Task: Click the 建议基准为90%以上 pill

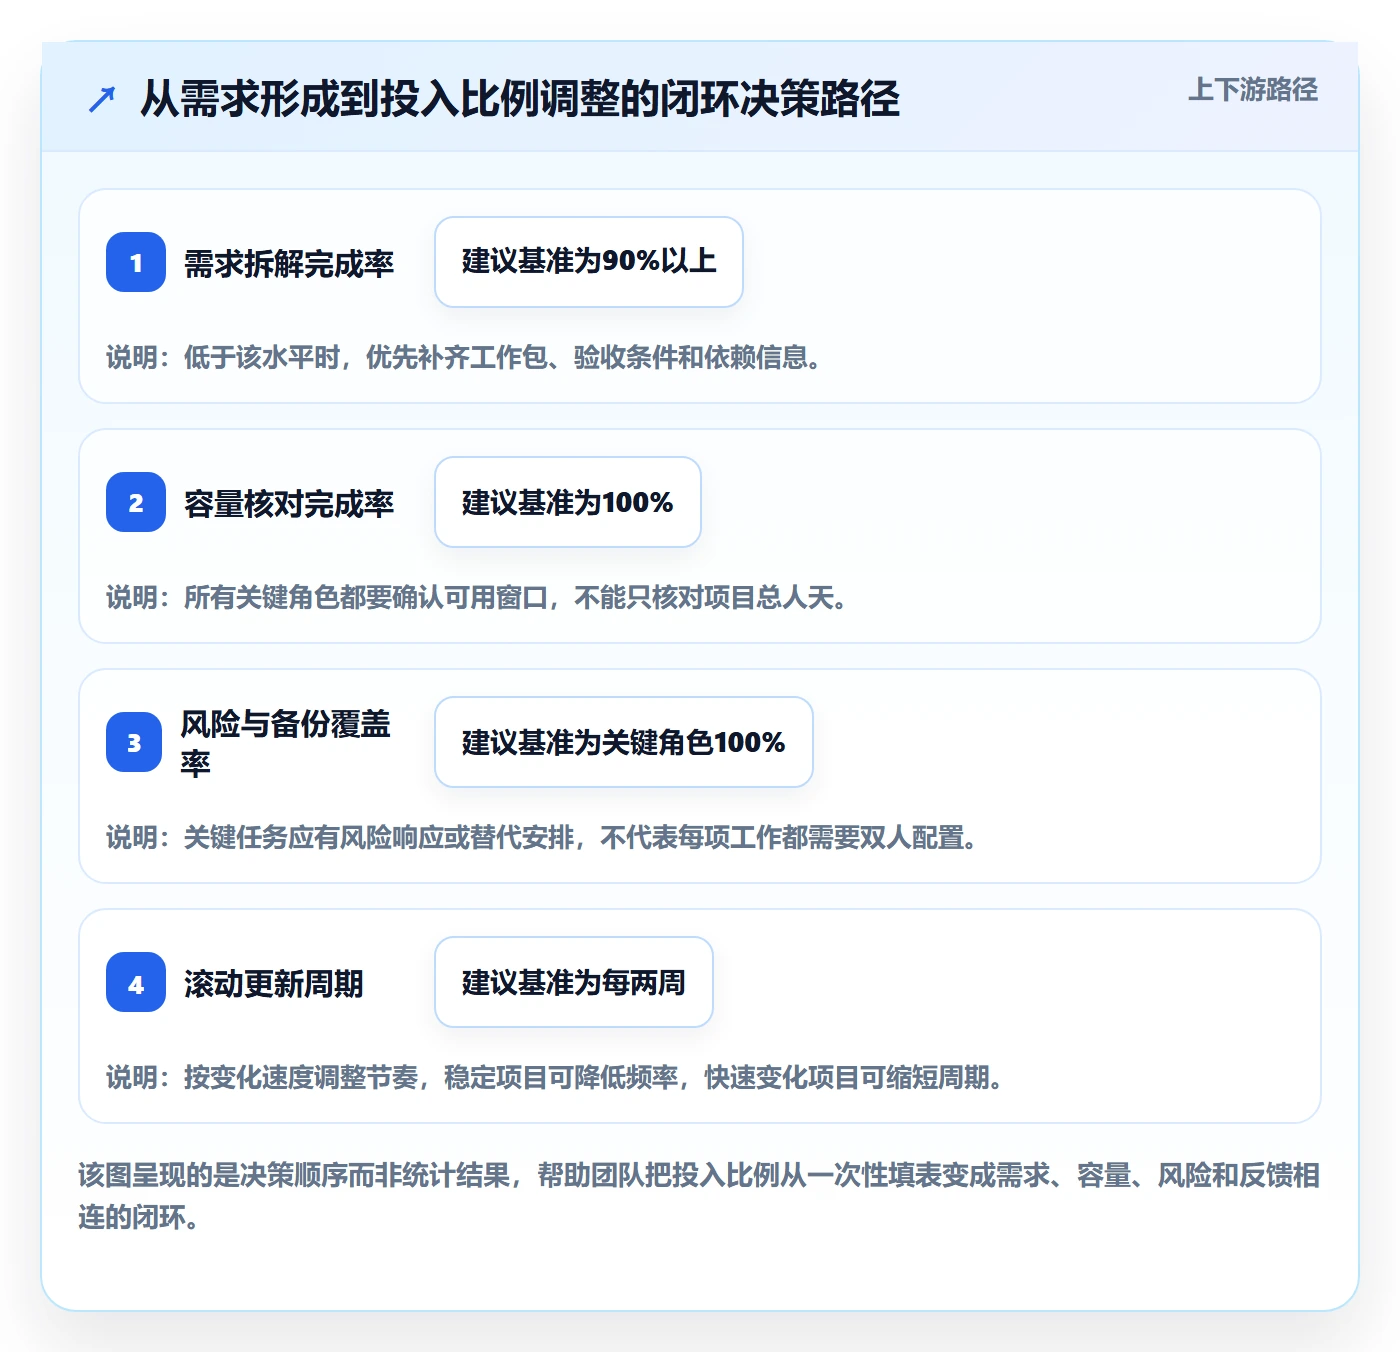Action: click(x=589, y=262)
